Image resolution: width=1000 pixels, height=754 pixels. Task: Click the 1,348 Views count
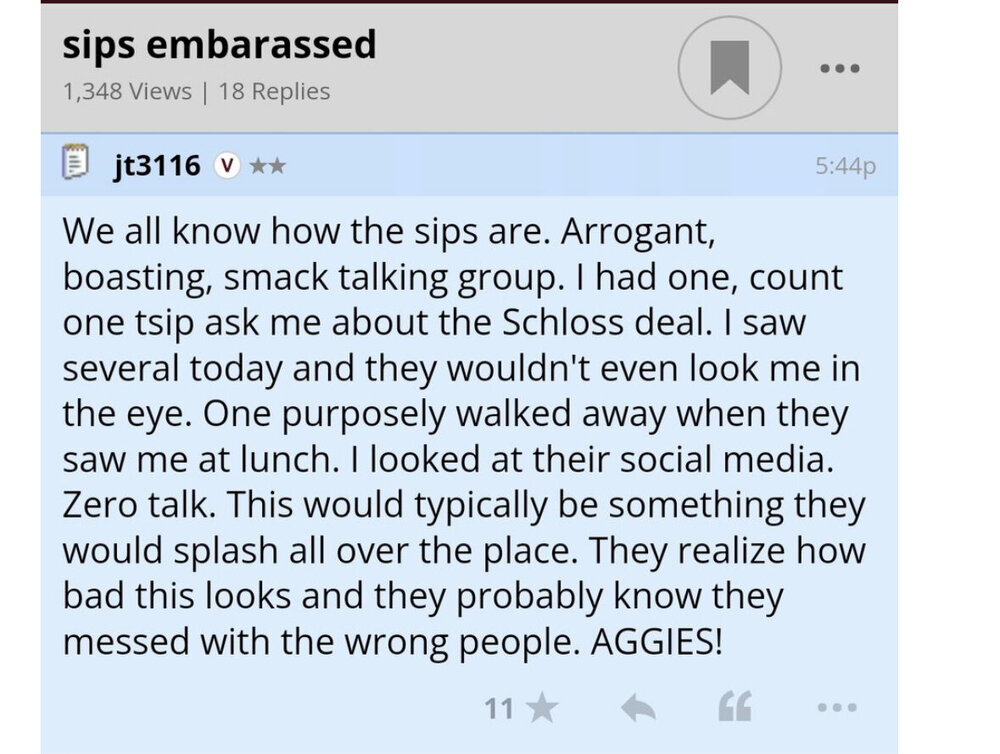[x=126, y=92]
